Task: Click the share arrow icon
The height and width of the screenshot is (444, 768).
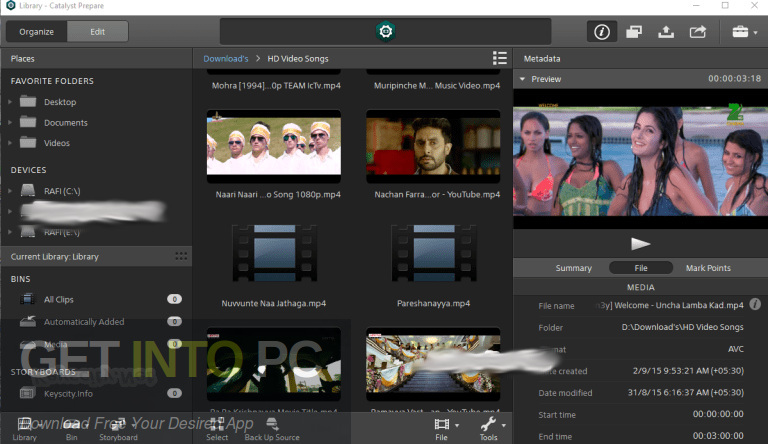Action: coord(697,32)
